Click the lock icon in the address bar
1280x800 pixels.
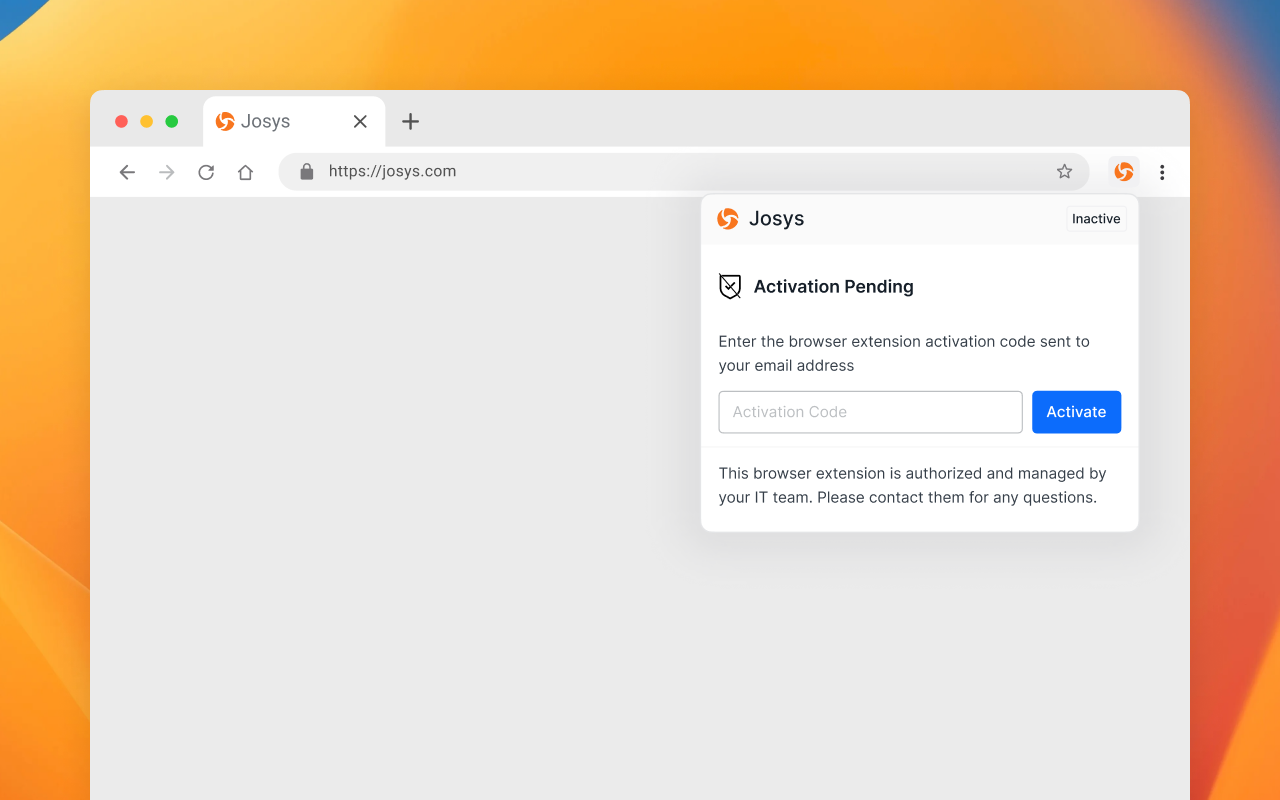click(x=307, y=172)
